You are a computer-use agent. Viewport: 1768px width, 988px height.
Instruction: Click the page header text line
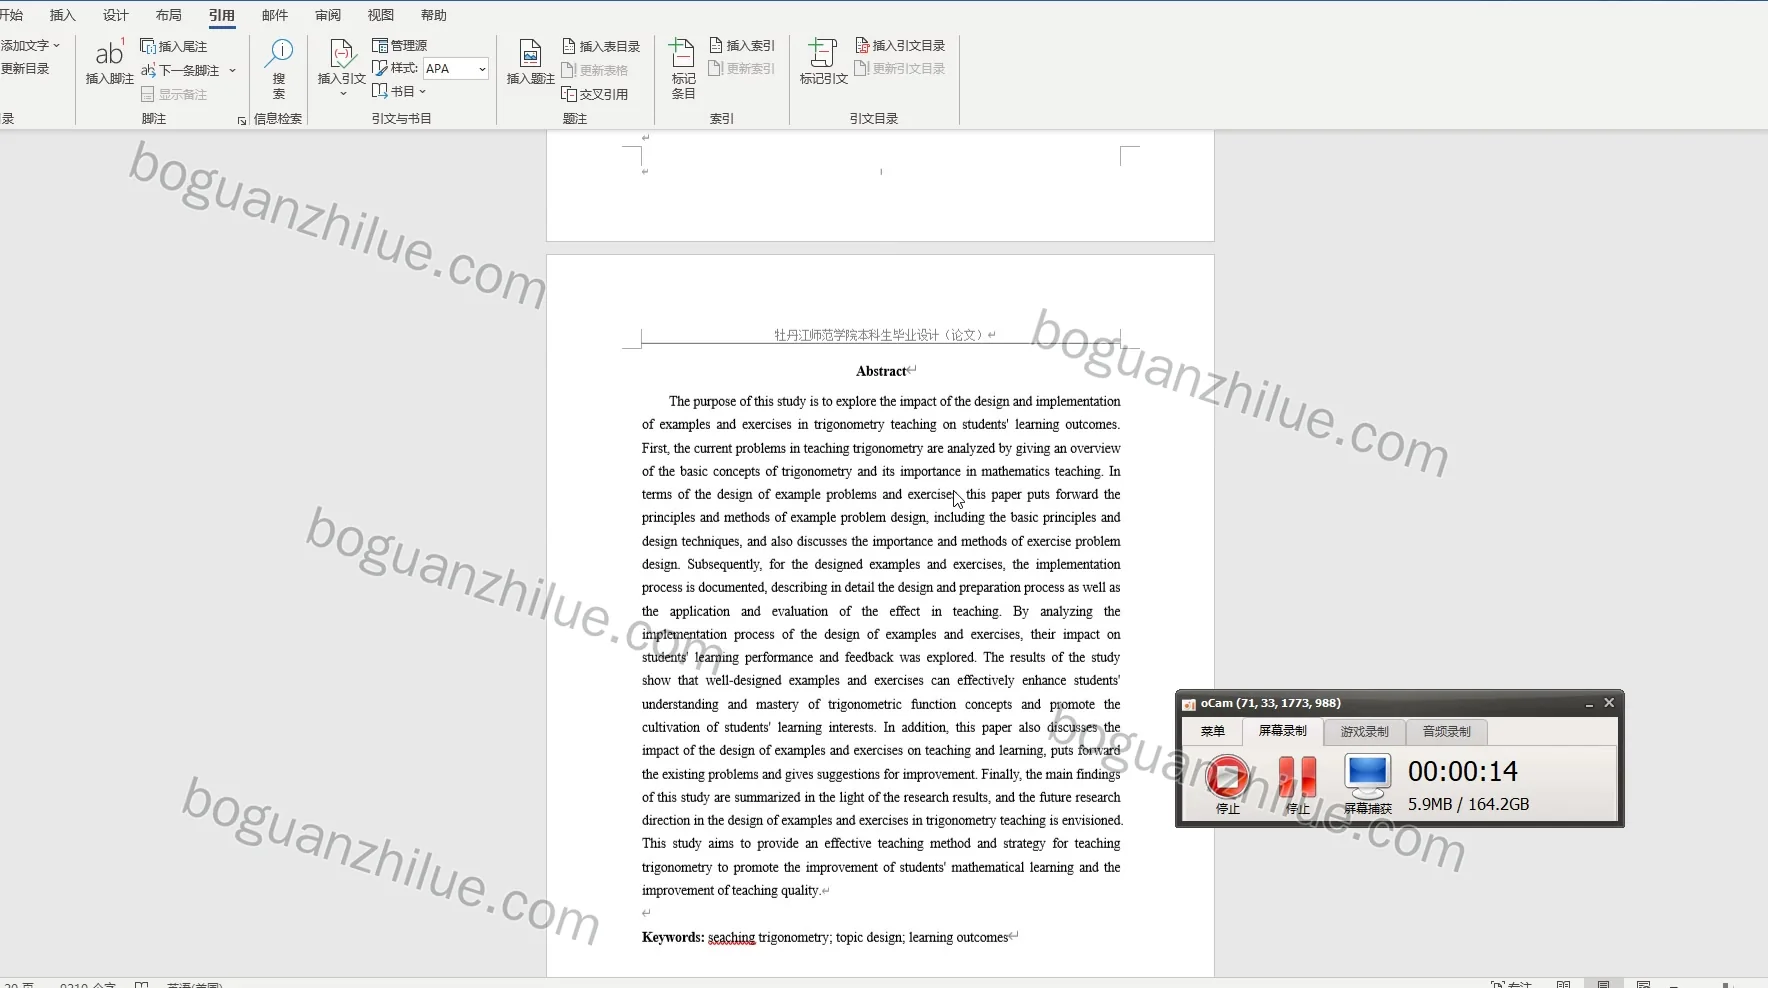(880, 335)
